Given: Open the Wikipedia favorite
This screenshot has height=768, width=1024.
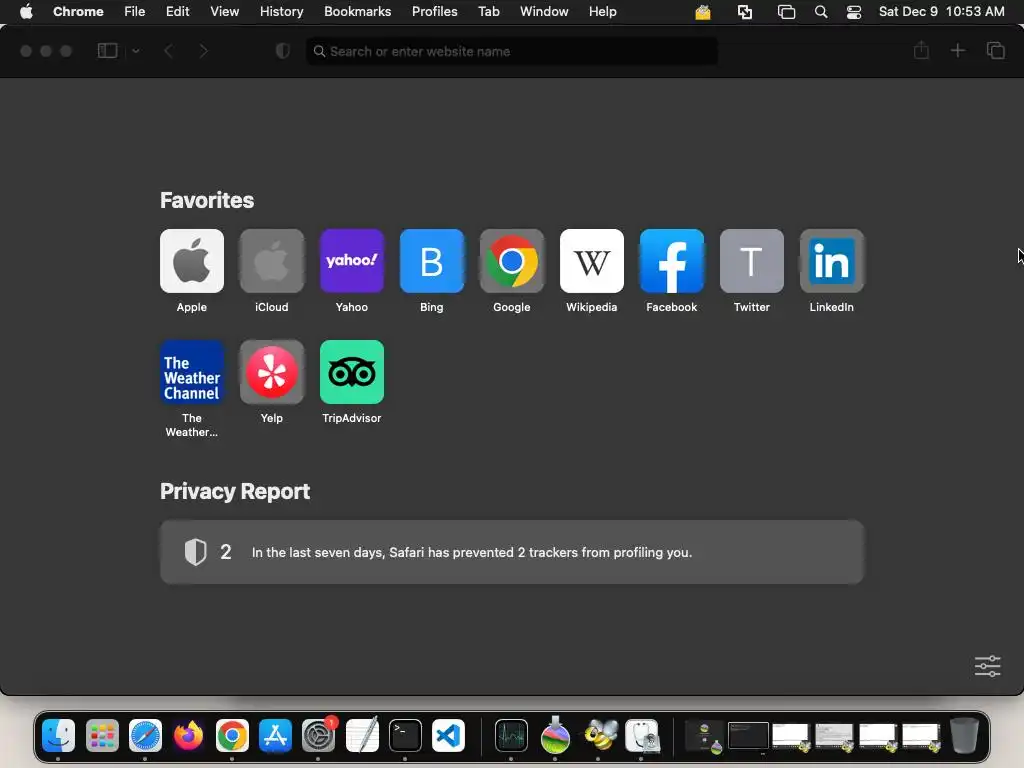Looking at the screenshot, I should pyautogui.click(x=592, y=261).
